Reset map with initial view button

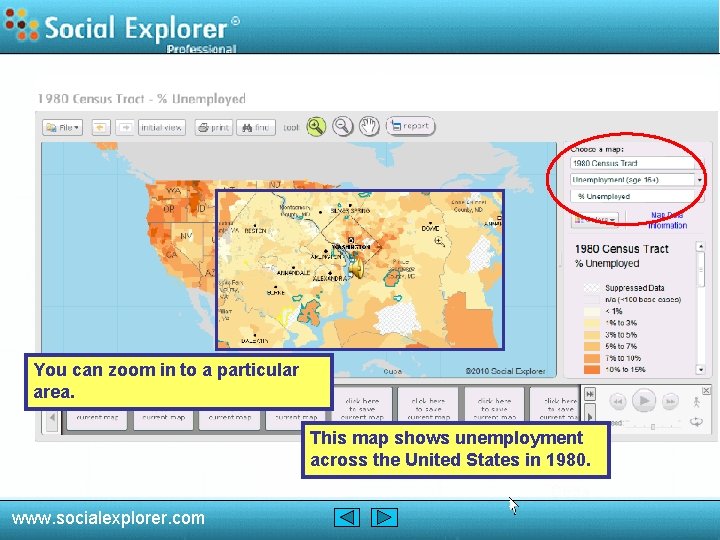click(x=162, y=127)
